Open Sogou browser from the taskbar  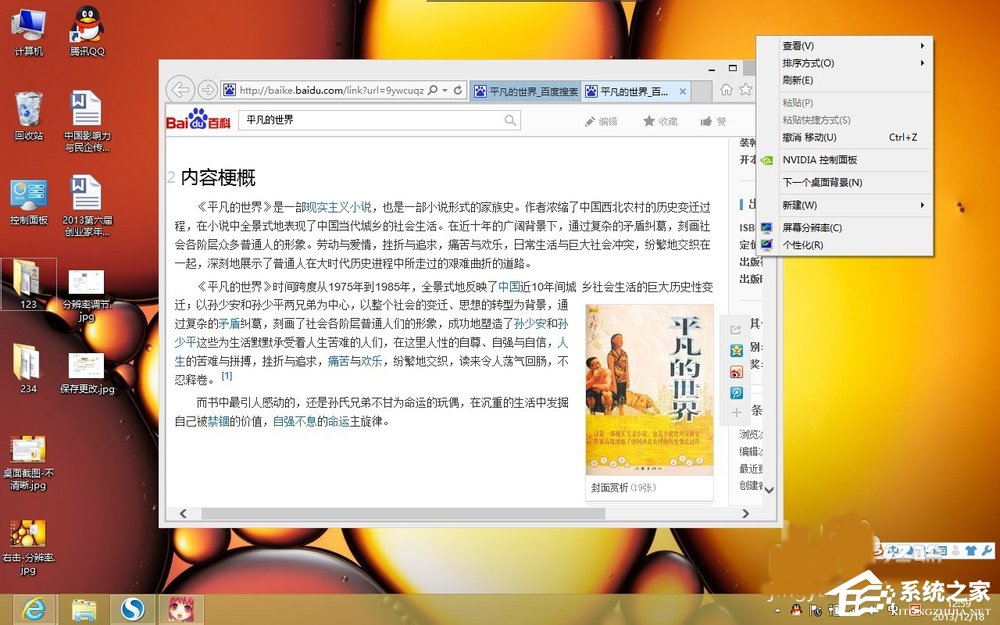pos(132,608)
